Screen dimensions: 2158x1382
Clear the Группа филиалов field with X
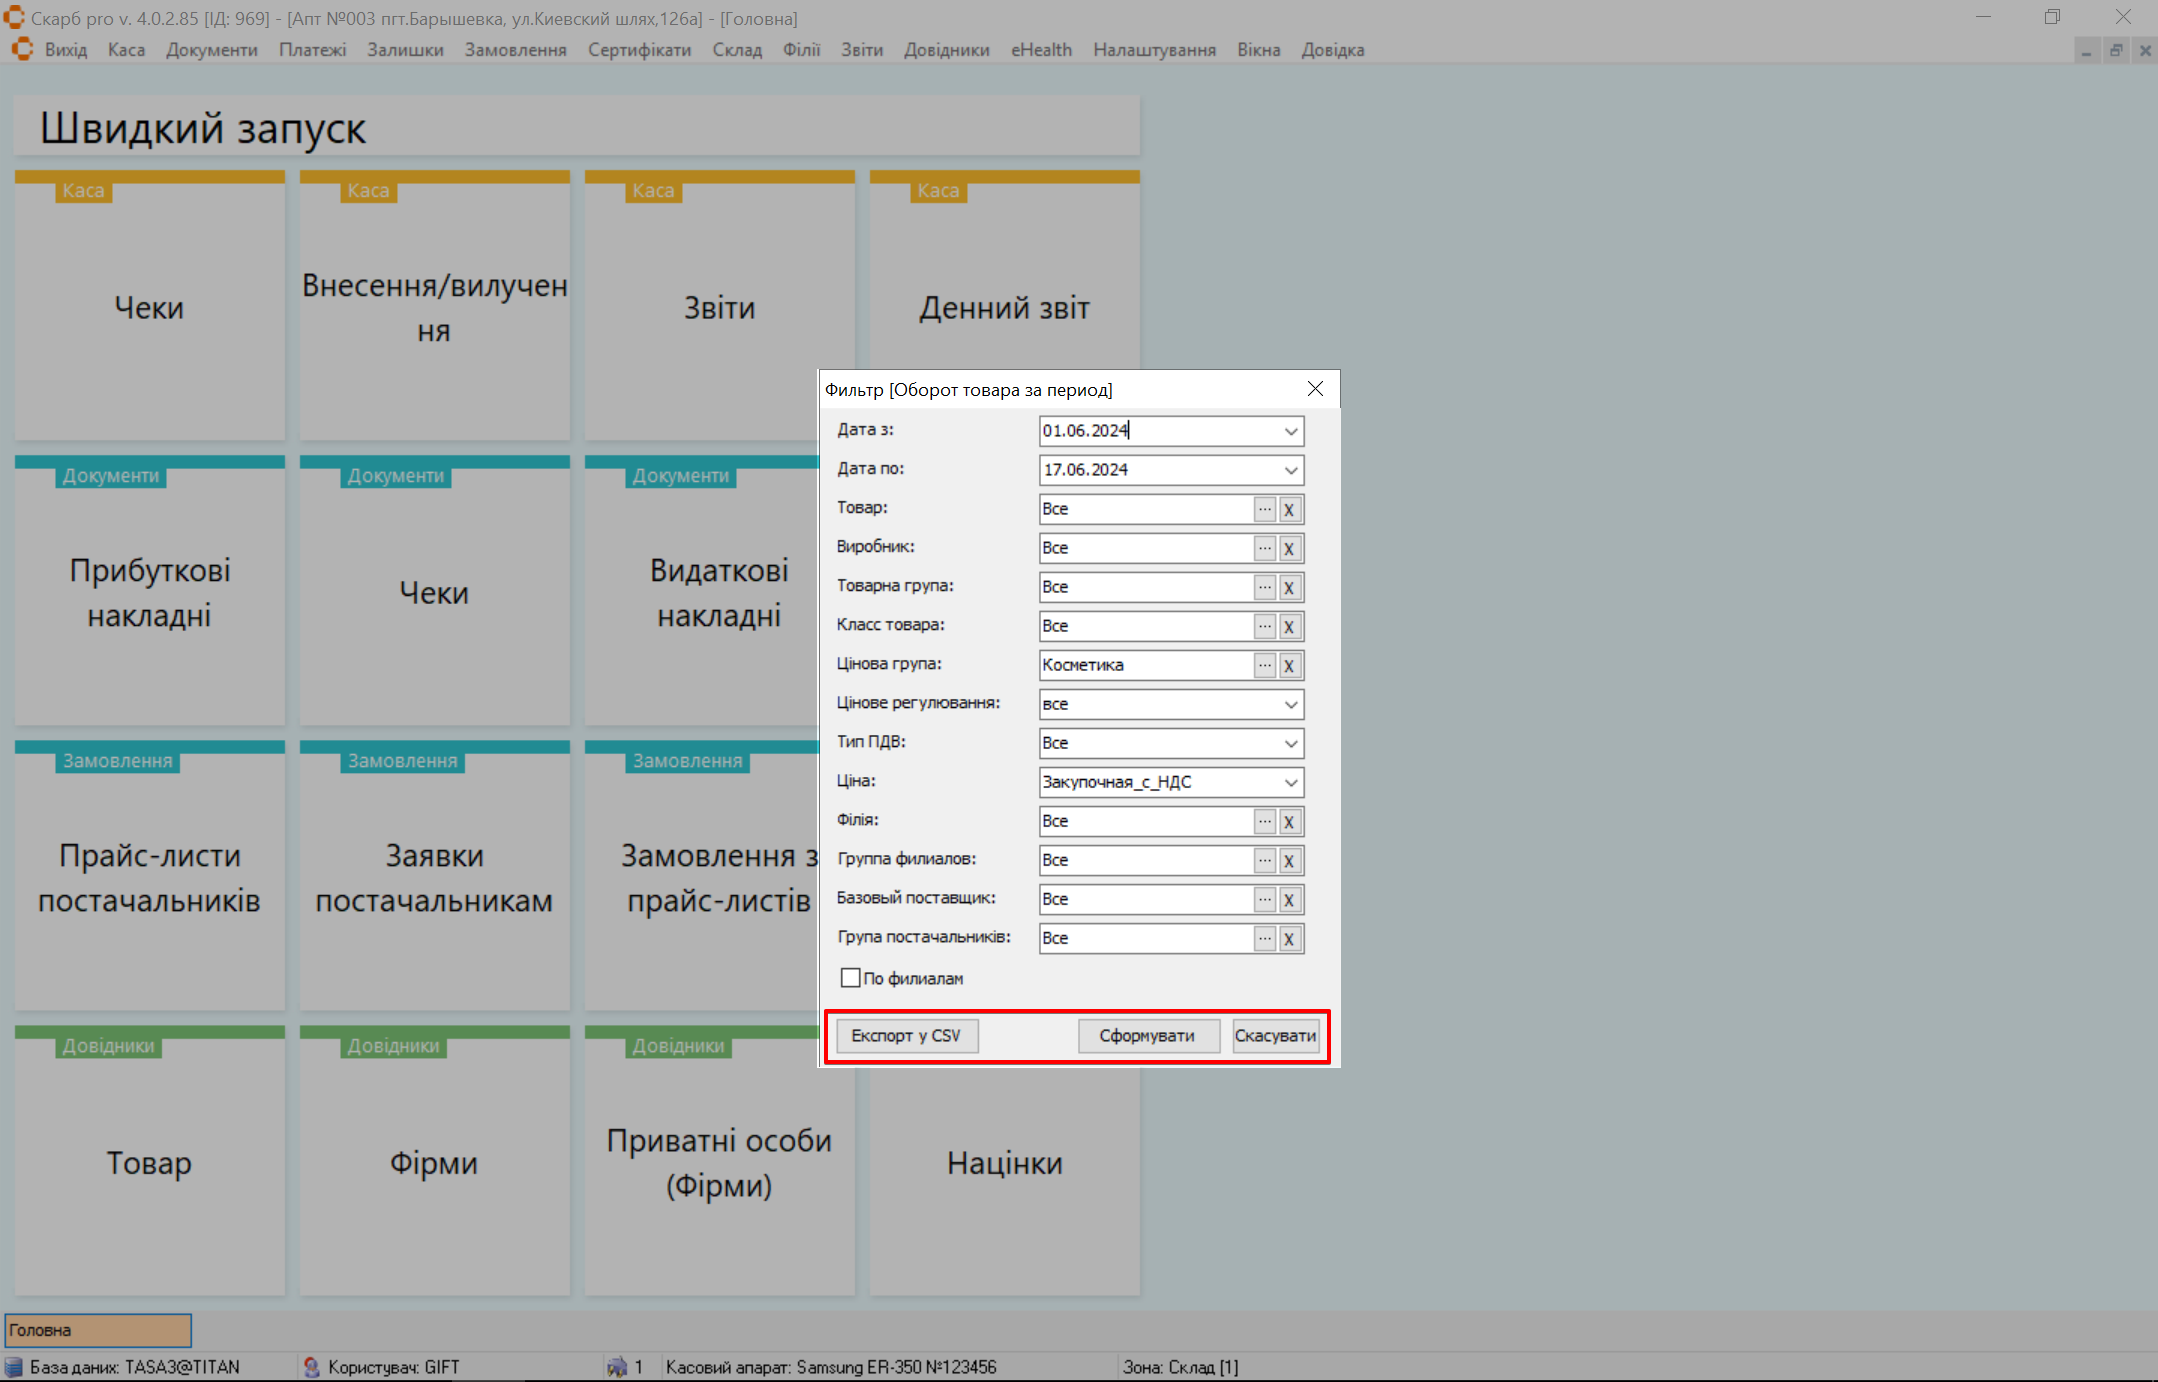[1289, 860]
